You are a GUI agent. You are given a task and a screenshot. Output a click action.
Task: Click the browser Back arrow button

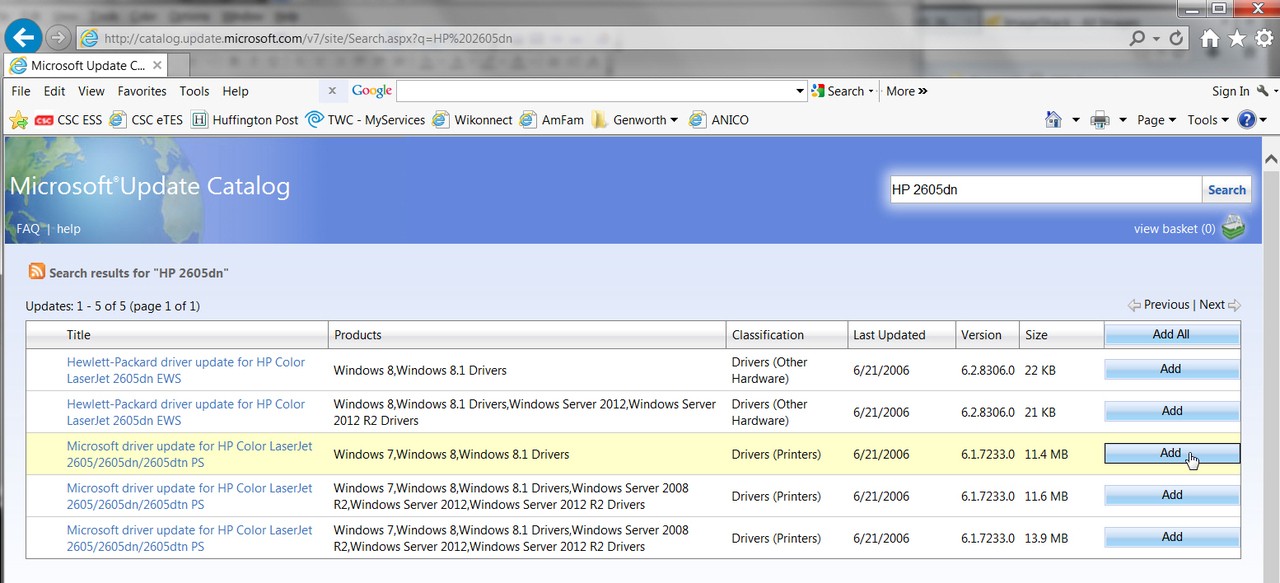pyautogui.click(x=22, y=38)
